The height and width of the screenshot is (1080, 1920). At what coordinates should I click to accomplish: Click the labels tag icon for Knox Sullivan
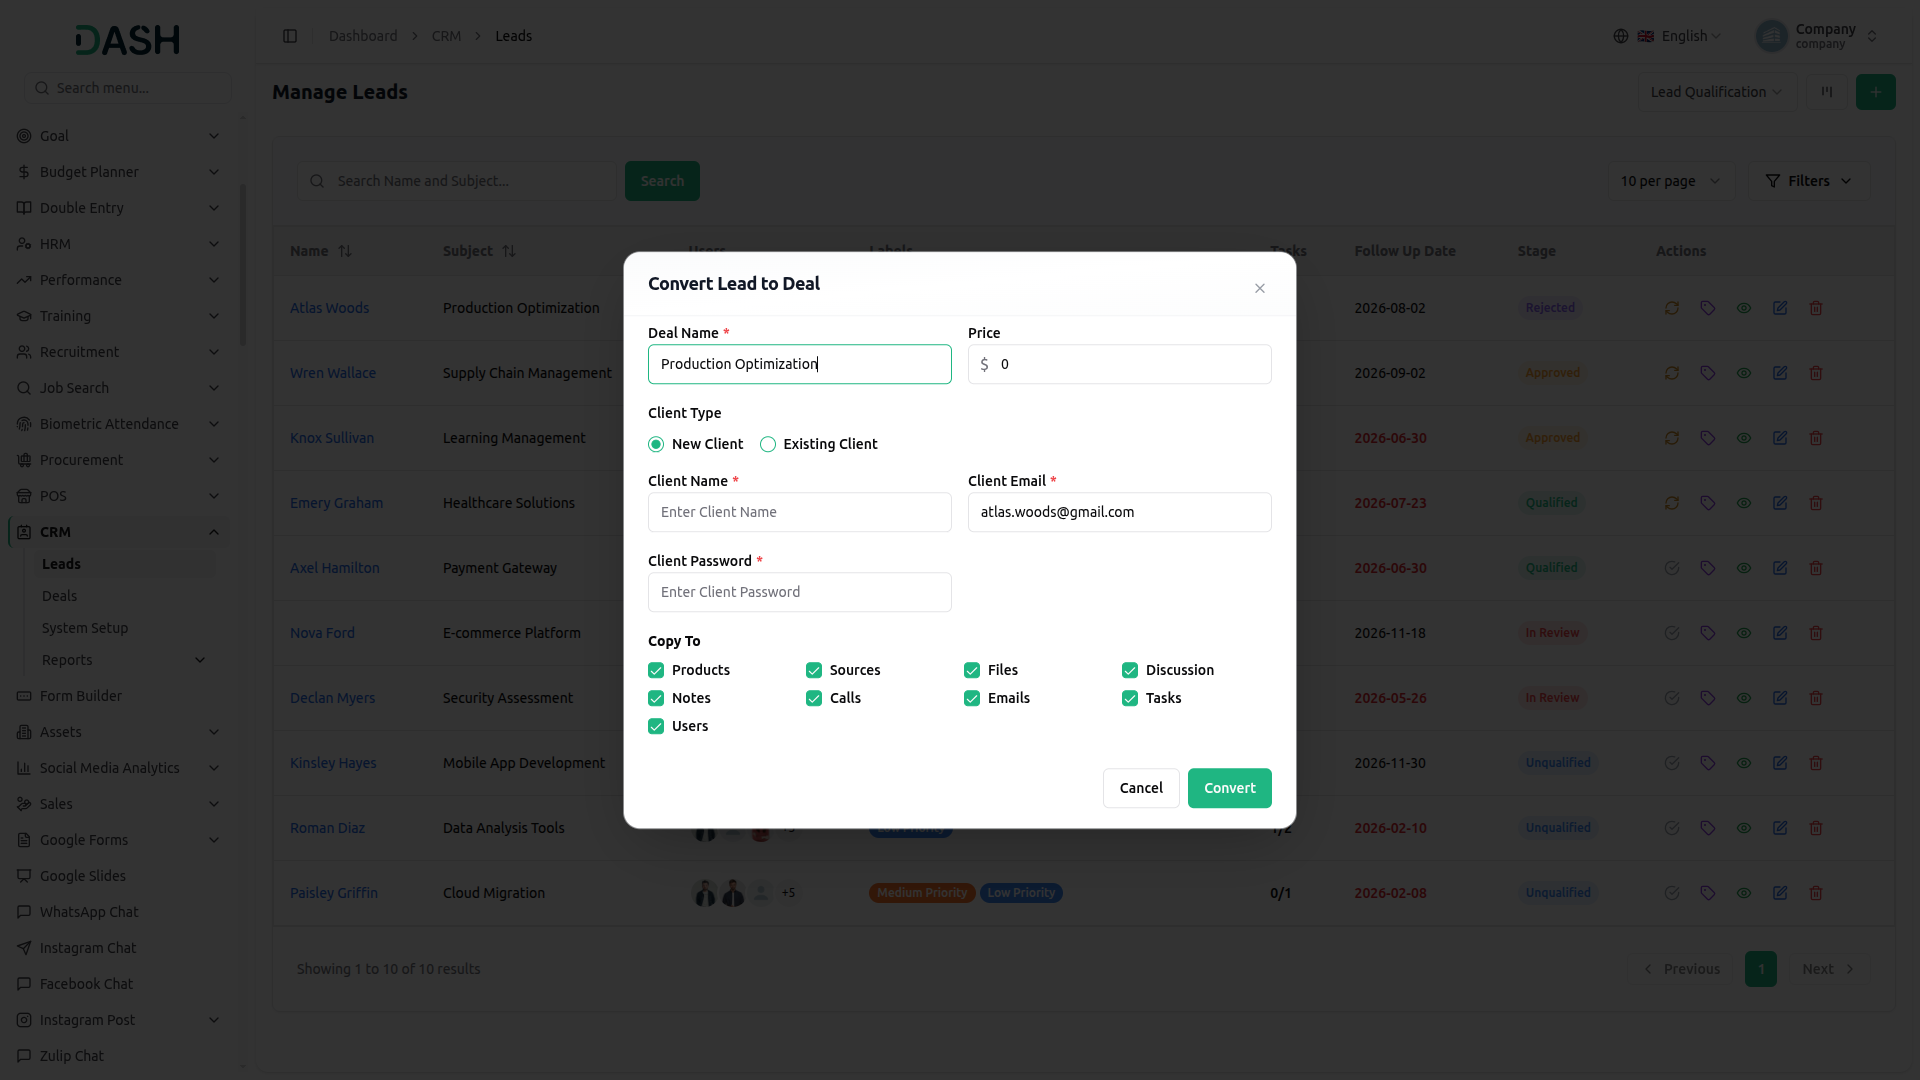1708,438
